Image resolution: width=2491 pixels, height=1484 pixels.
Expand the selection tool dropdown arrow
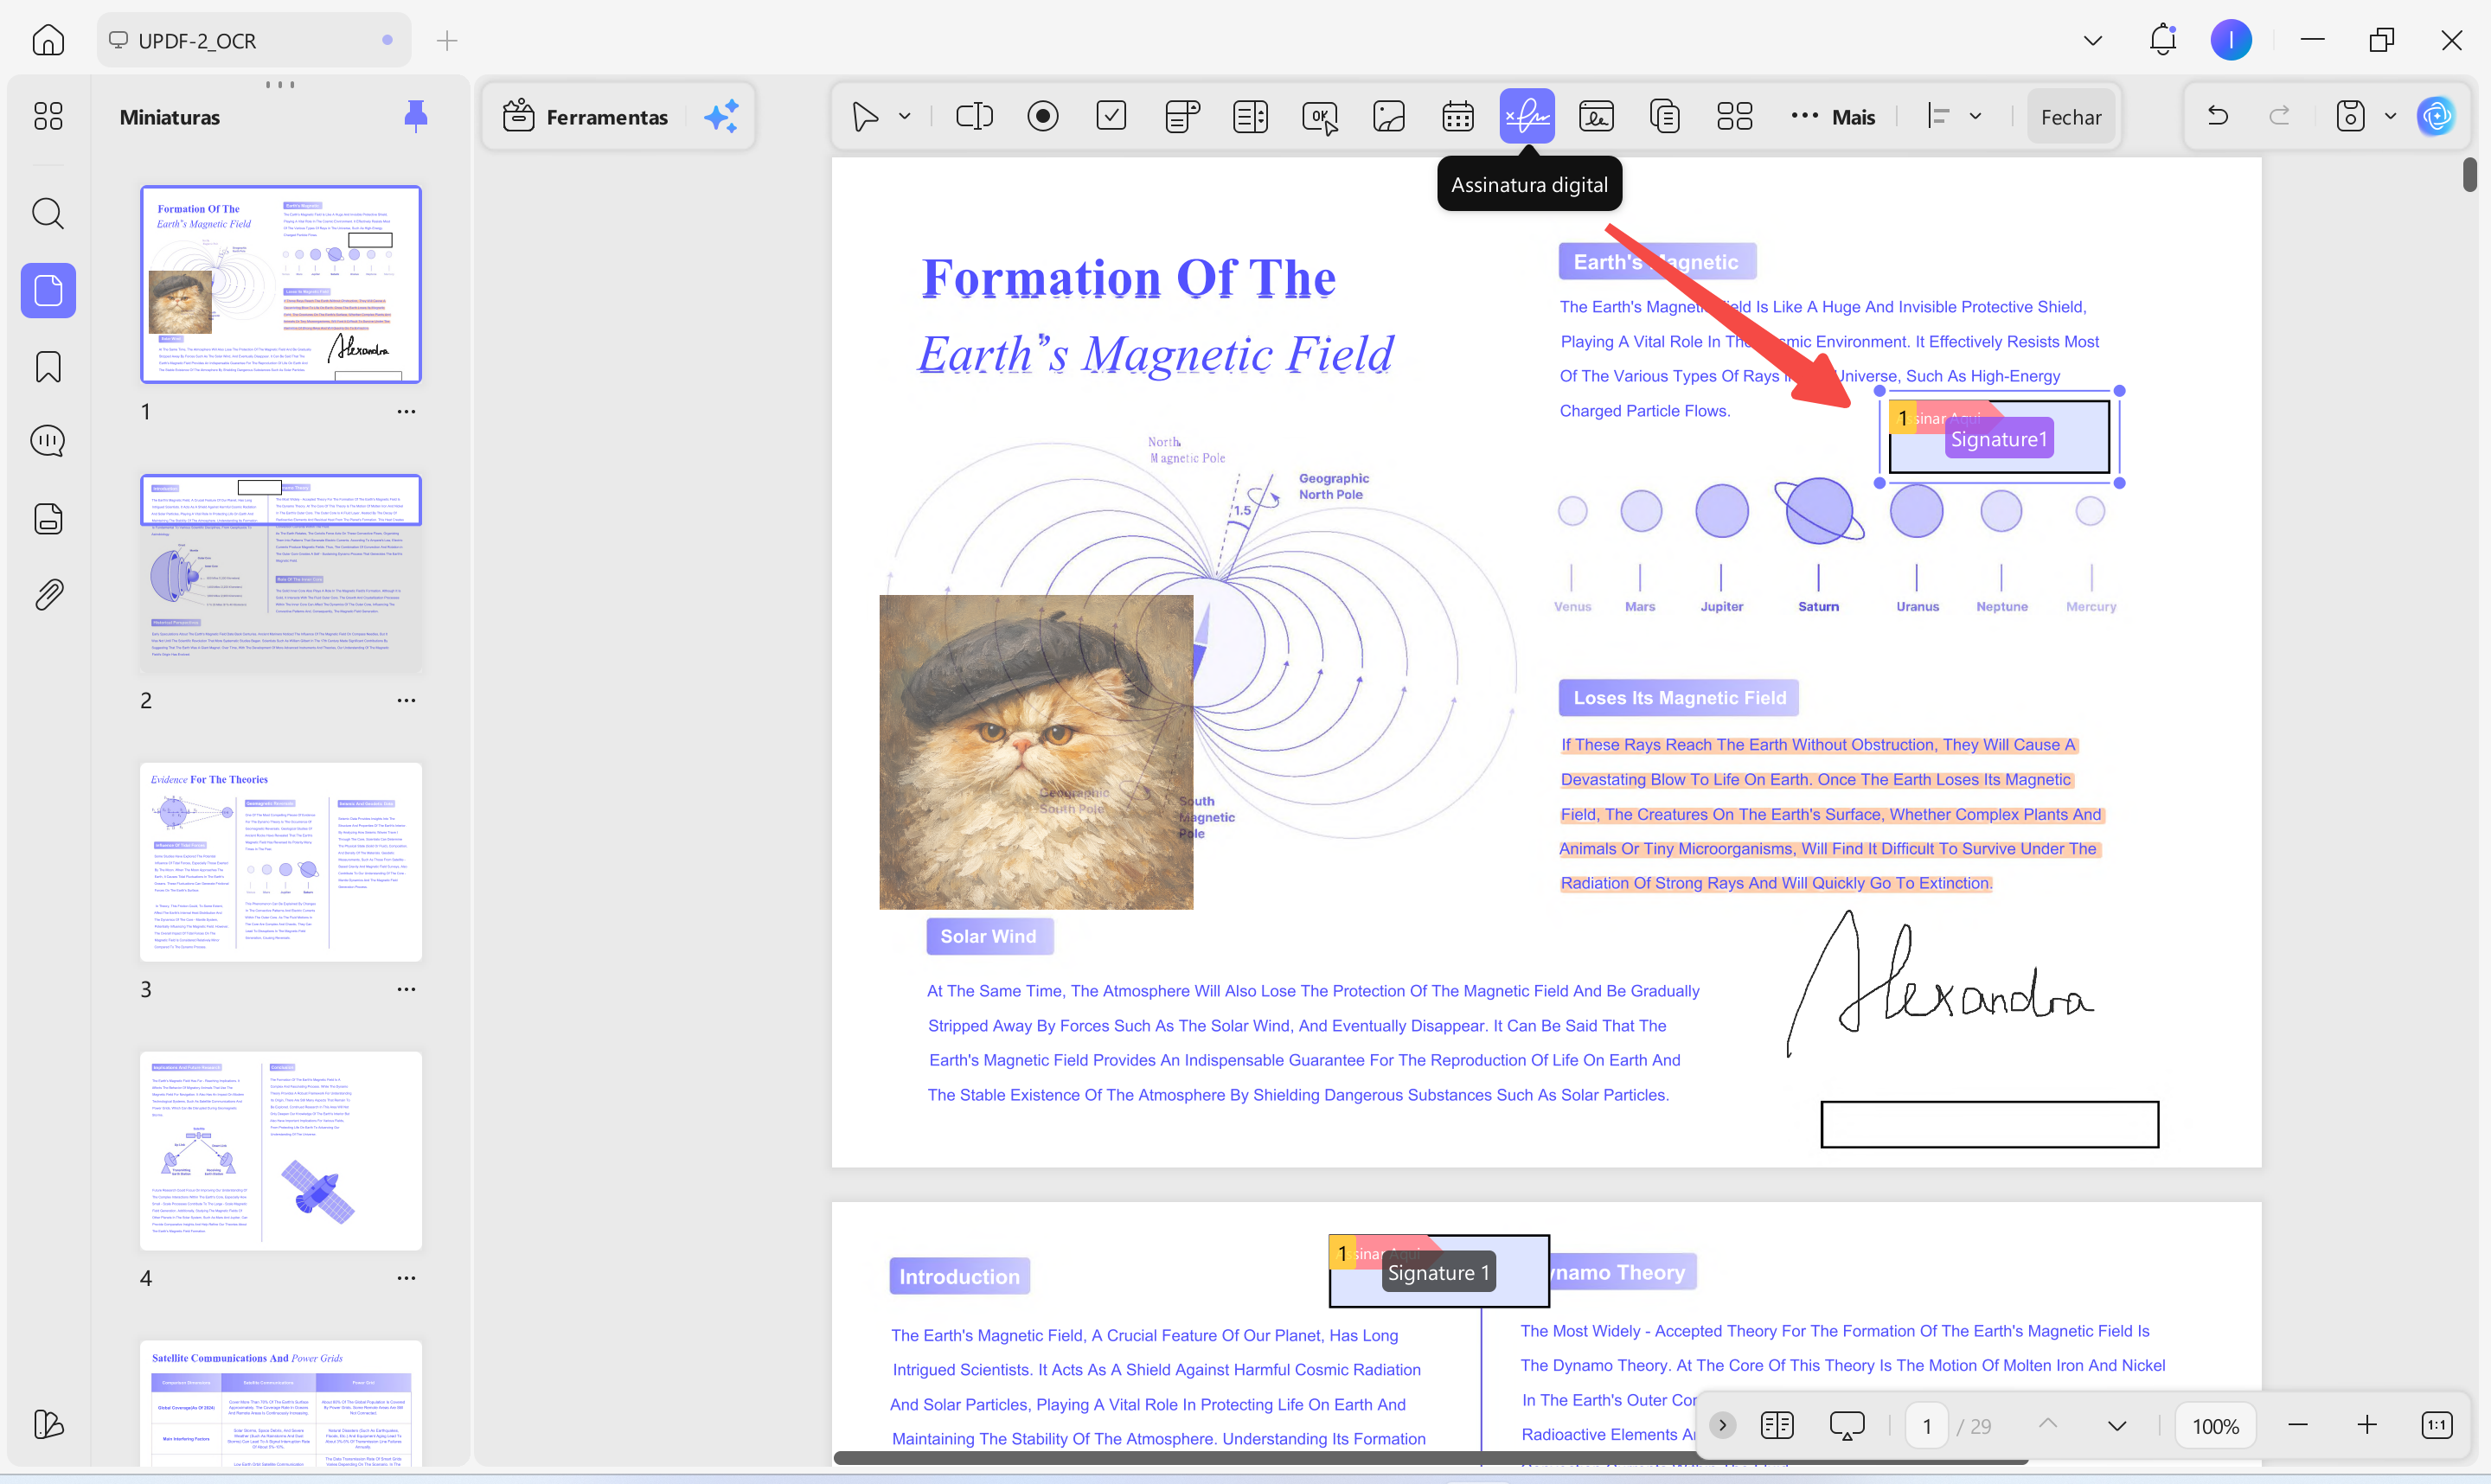(x=904, y=116)
